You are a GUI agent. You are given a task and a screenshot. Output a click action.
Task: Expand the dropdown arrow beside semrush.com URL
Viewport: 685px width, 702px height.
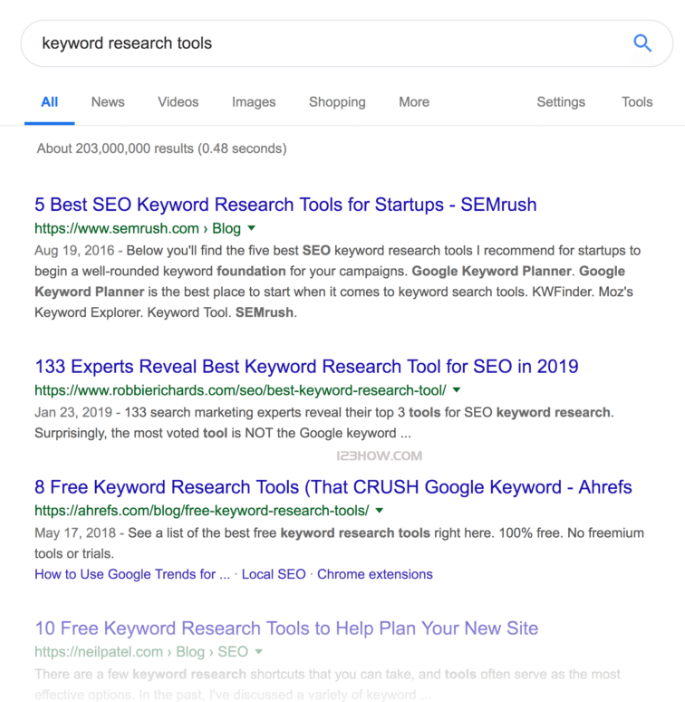253,228
